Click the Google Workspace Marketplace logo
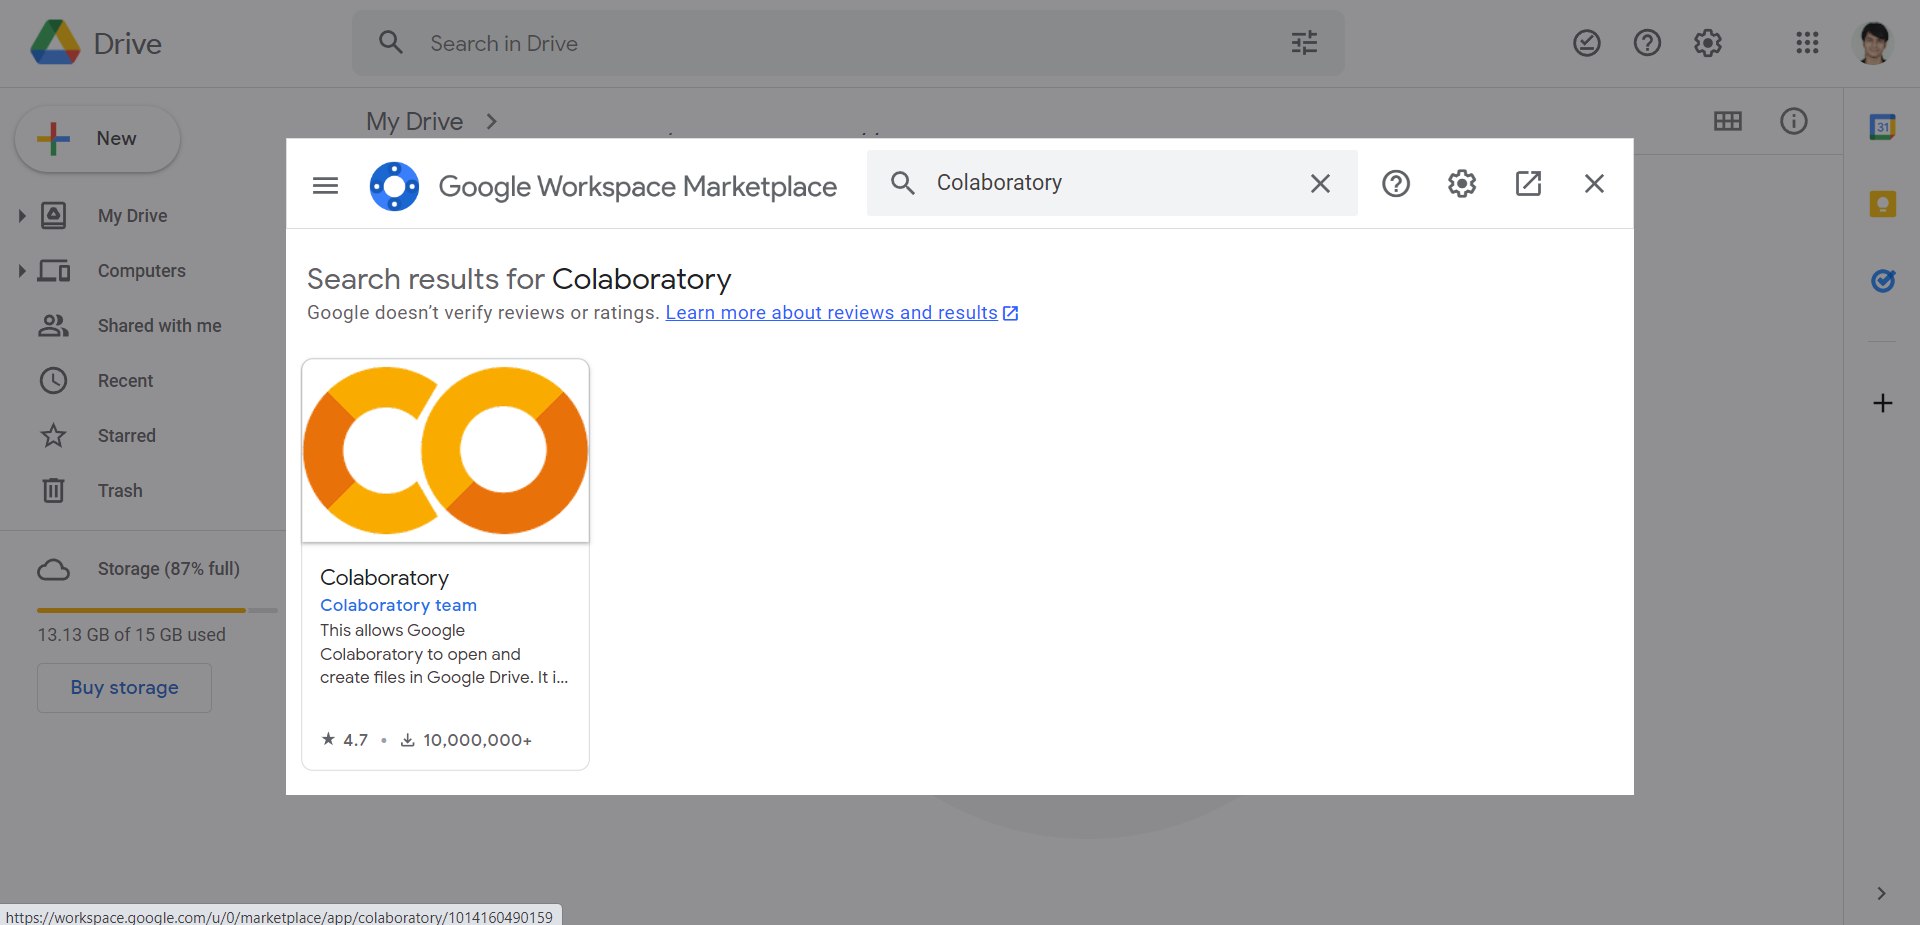 394,186
